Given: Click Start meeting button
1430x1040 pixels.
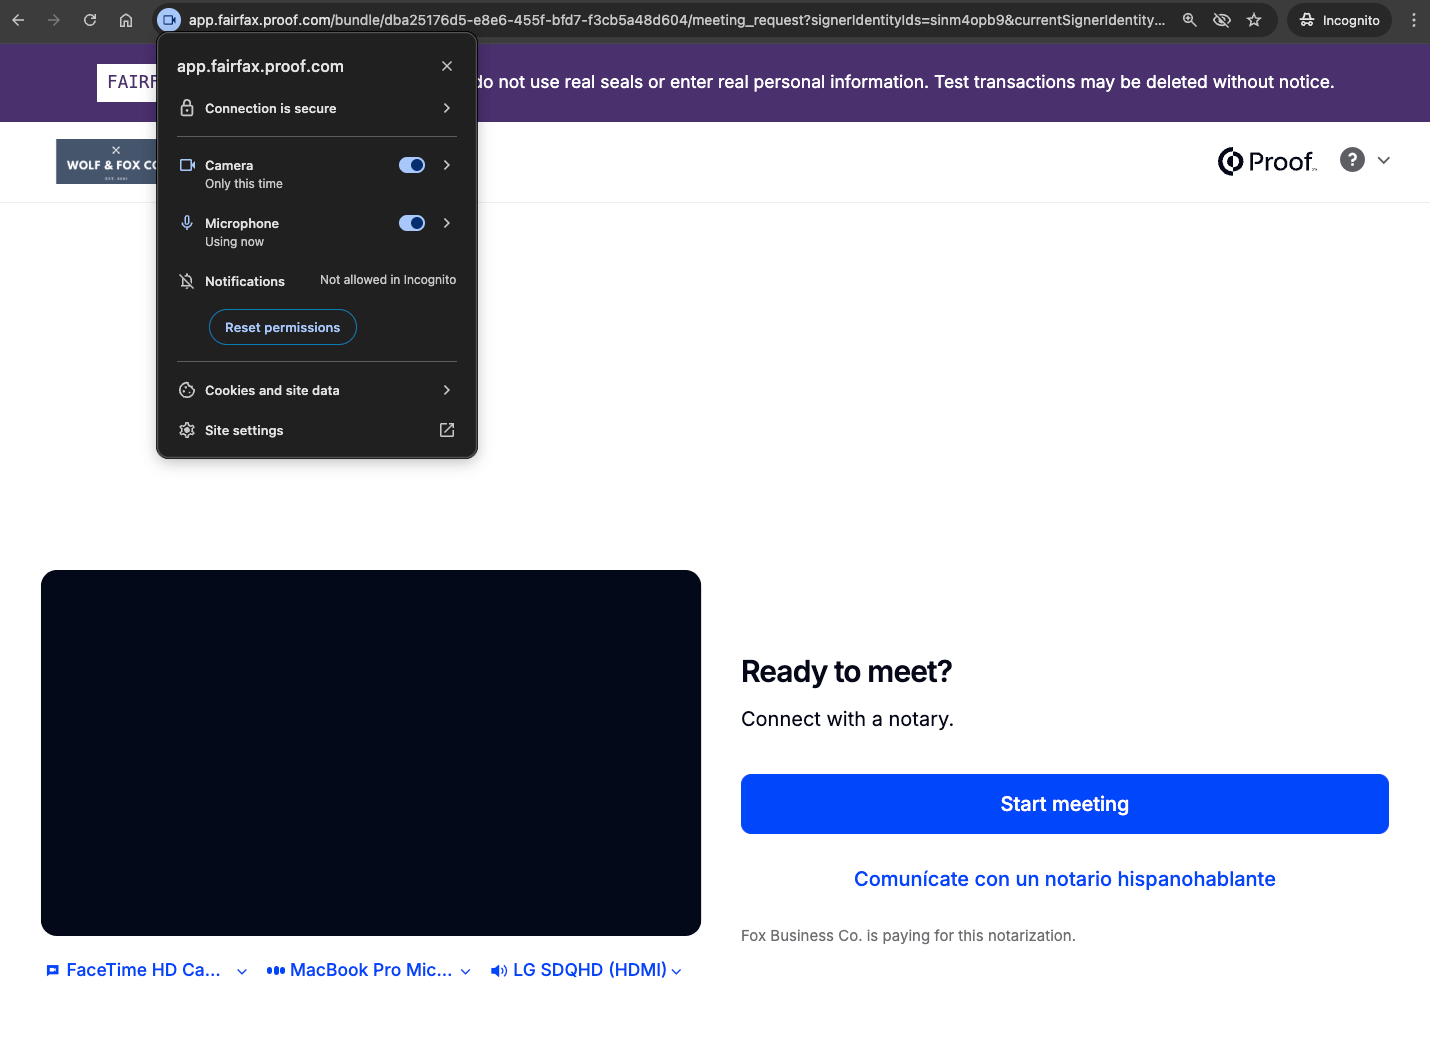Looking at the screenshot, I should (1065, 804).
